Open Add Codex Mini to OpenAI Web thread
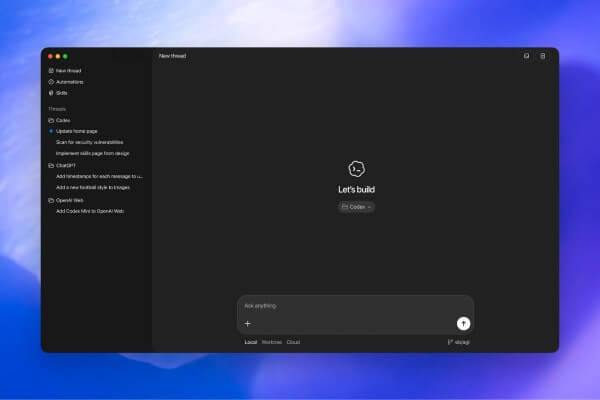Image resolution: width=600 pixels, height=400 pixels. click(x=90, y=211)
